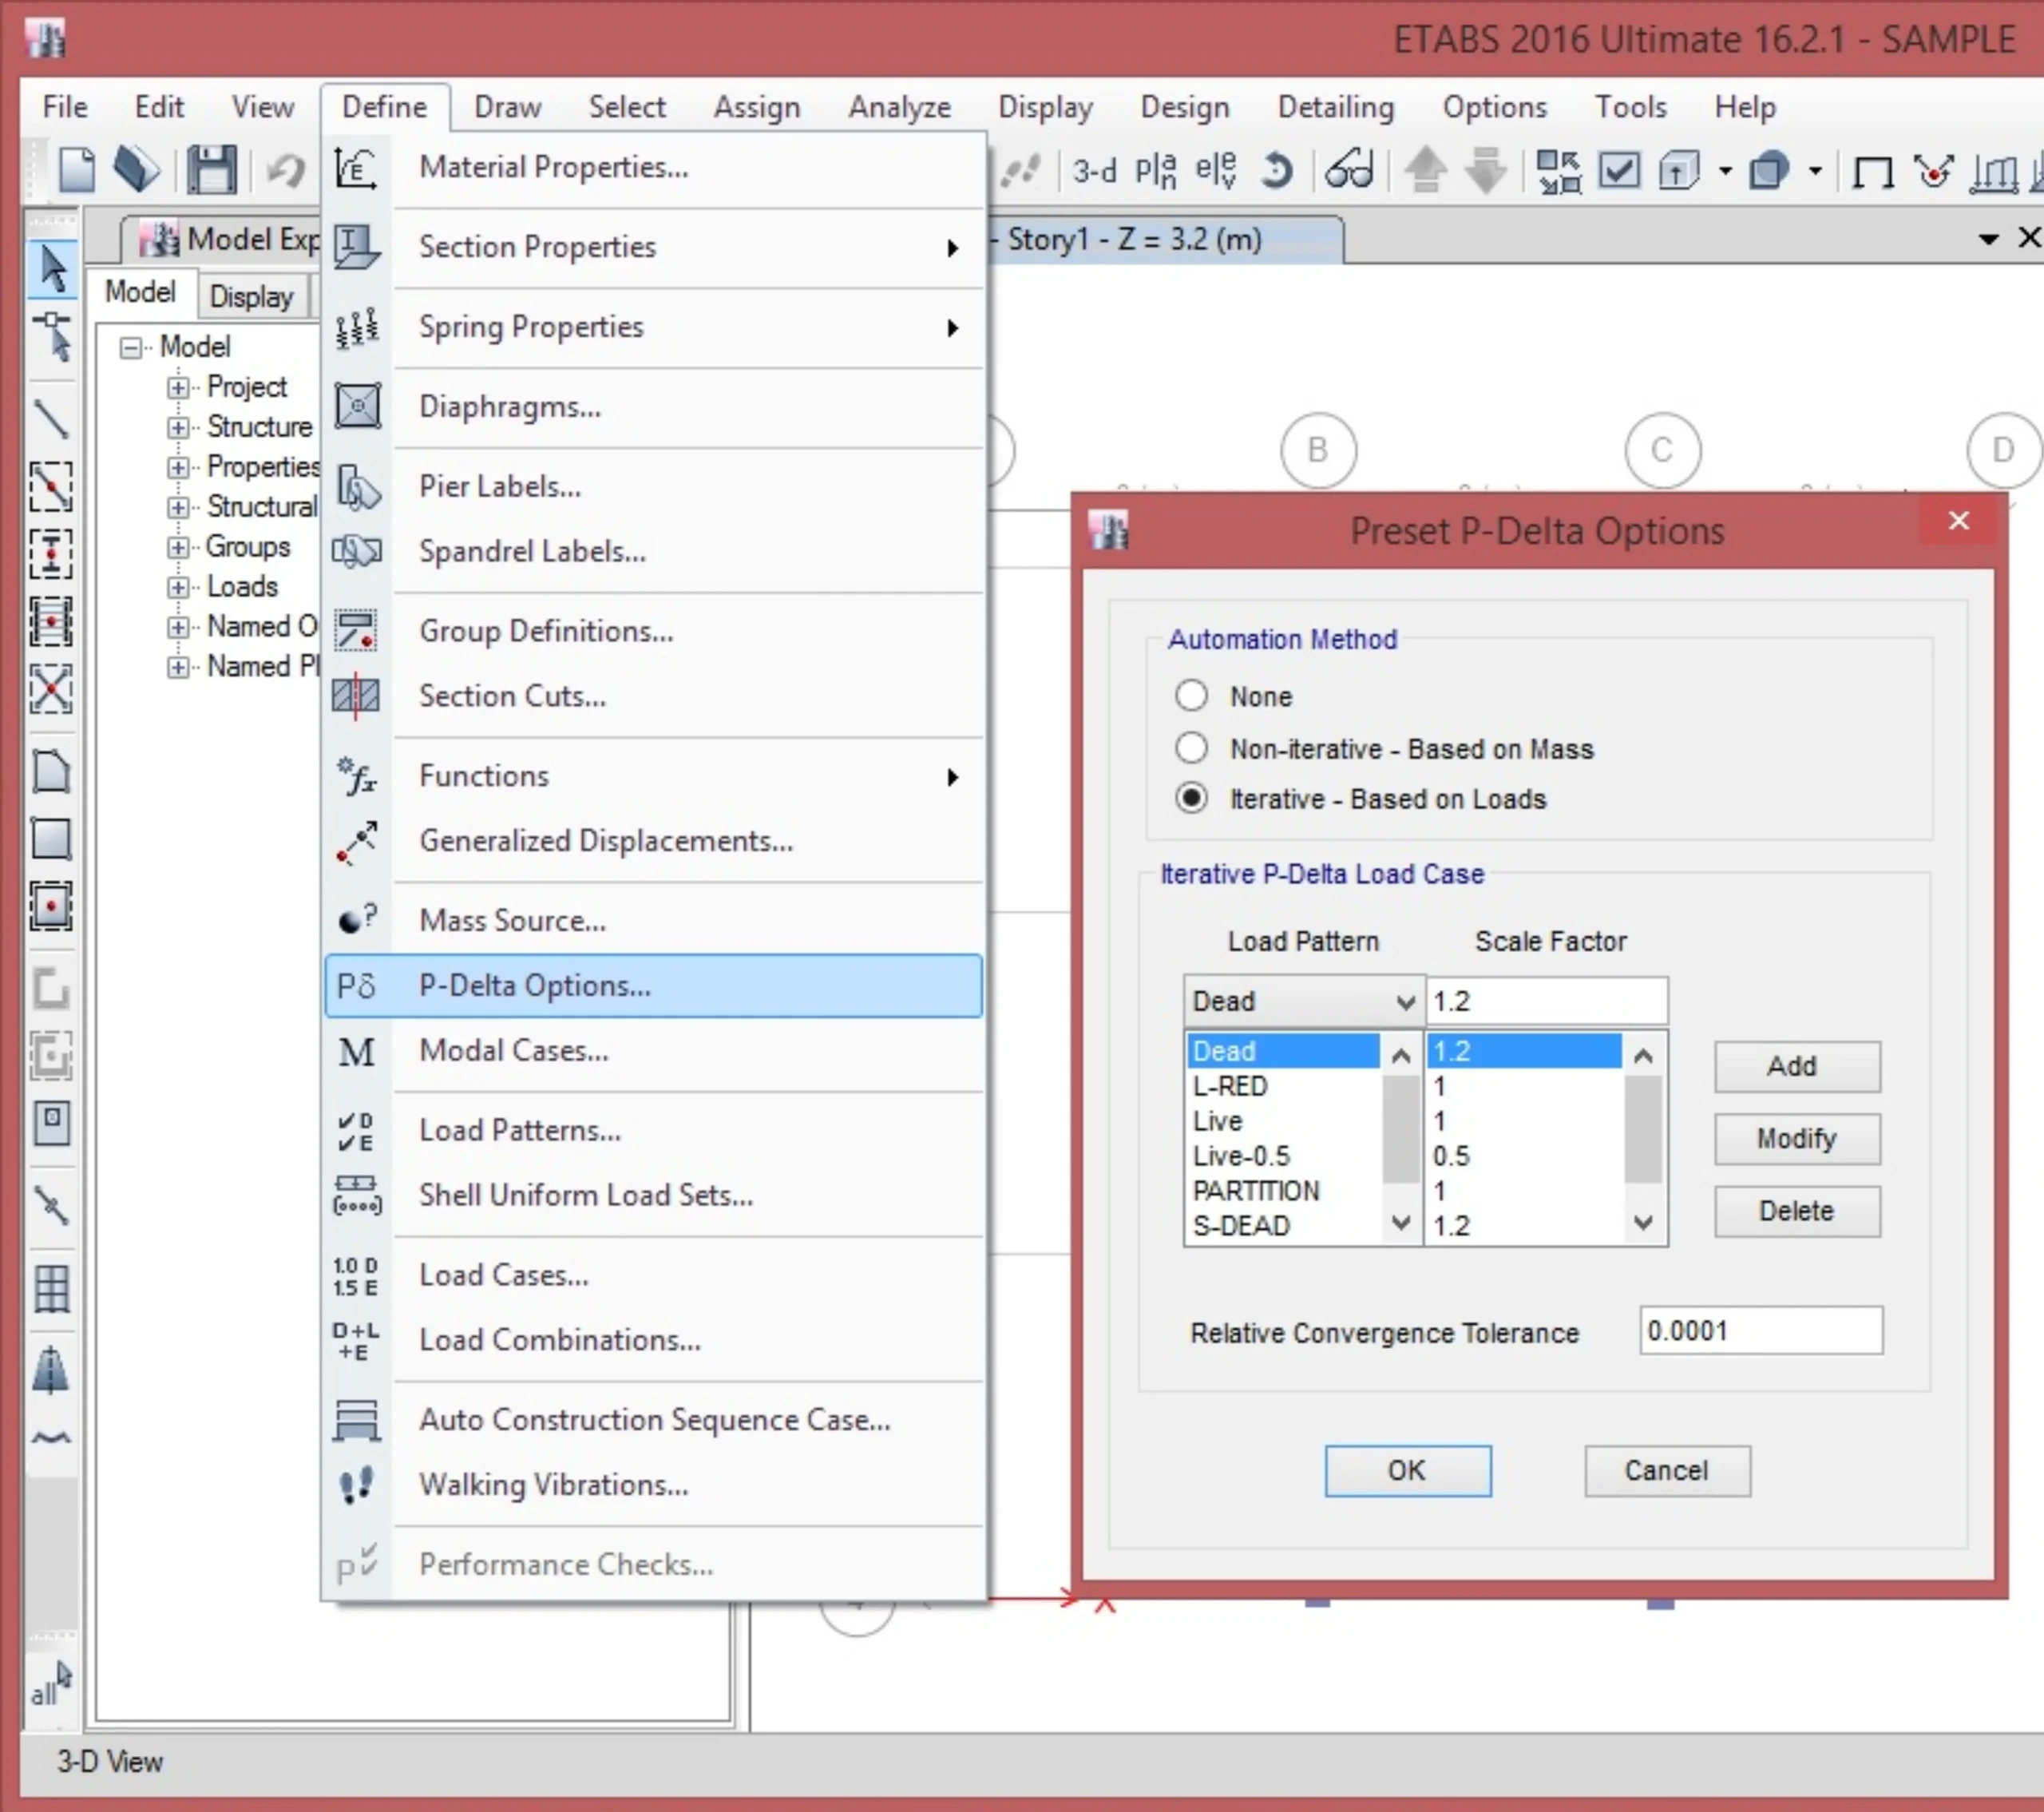Image resolution: width=2044 pixels, height=1812 pixels.
Task: Open the Load Combinations menu entry
Action: click(559, 1340)
